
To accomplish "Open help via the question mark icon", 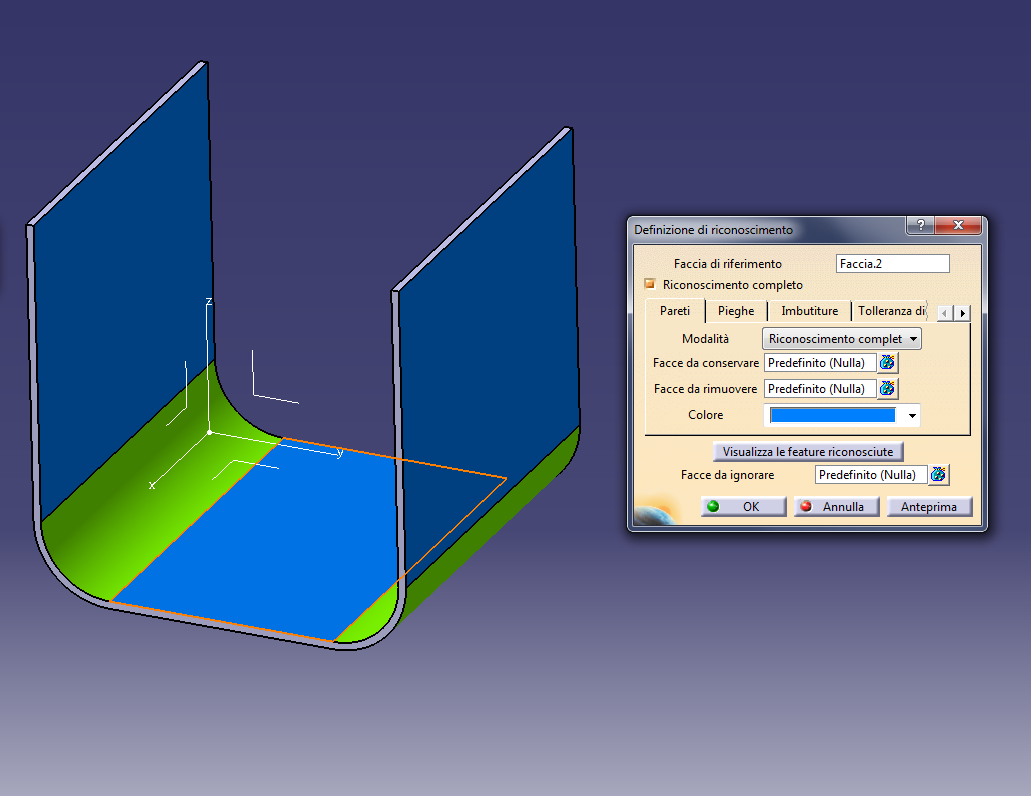I will [919, 225].
